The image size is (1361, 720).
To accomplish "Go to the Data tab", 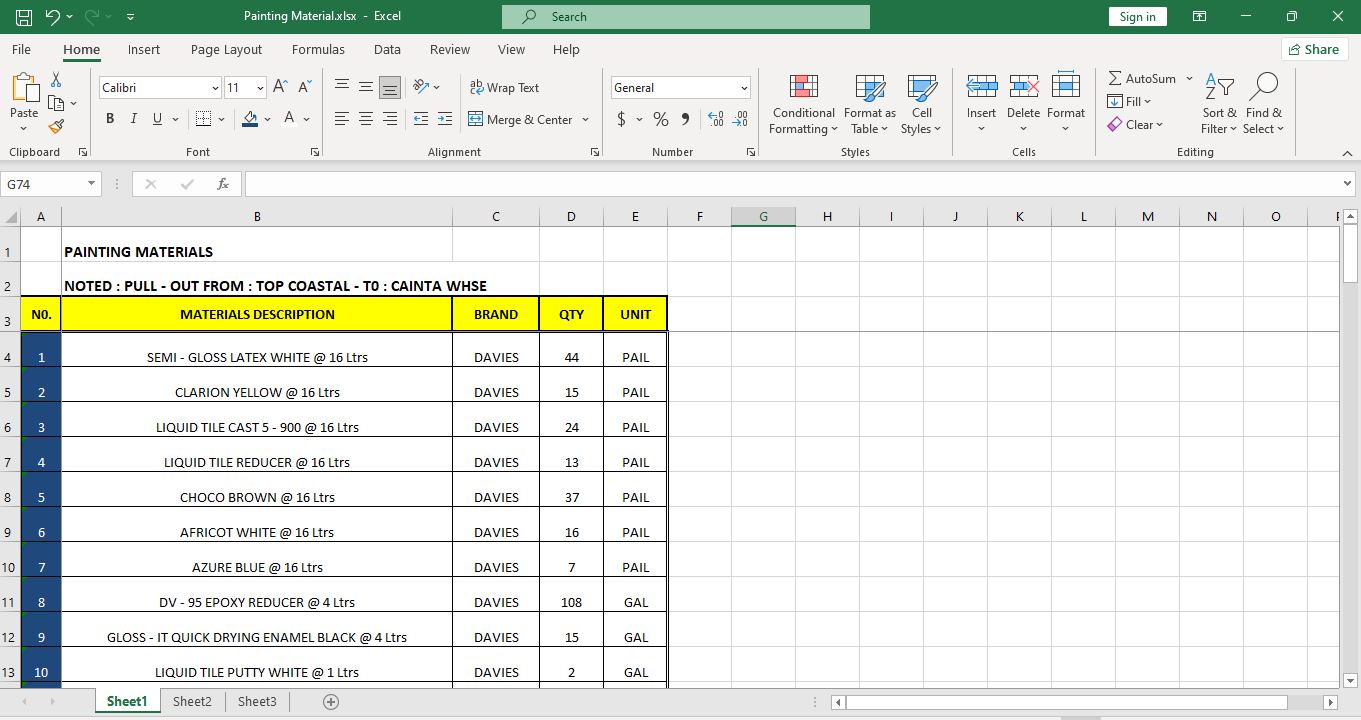I will click(387, 49).
